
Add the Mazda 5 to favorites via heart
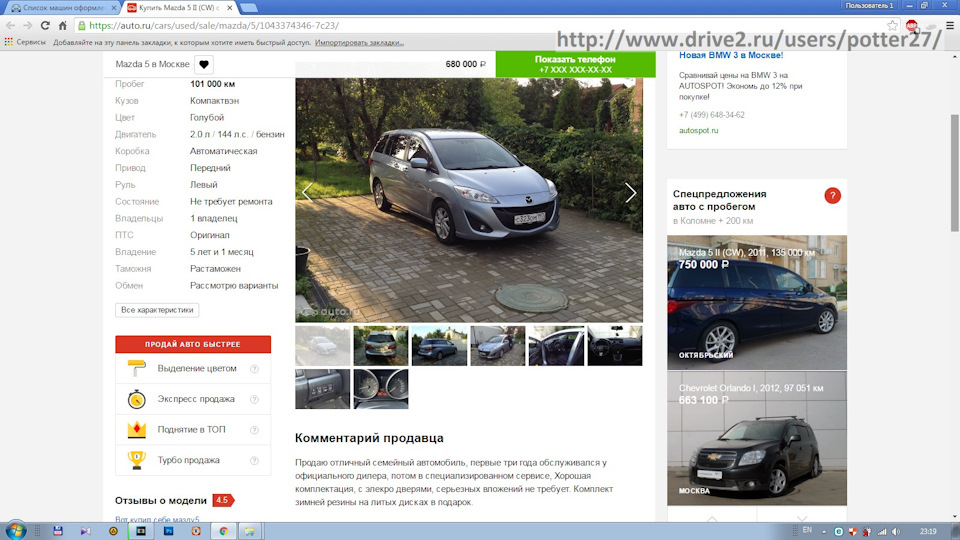pos(204,64)
